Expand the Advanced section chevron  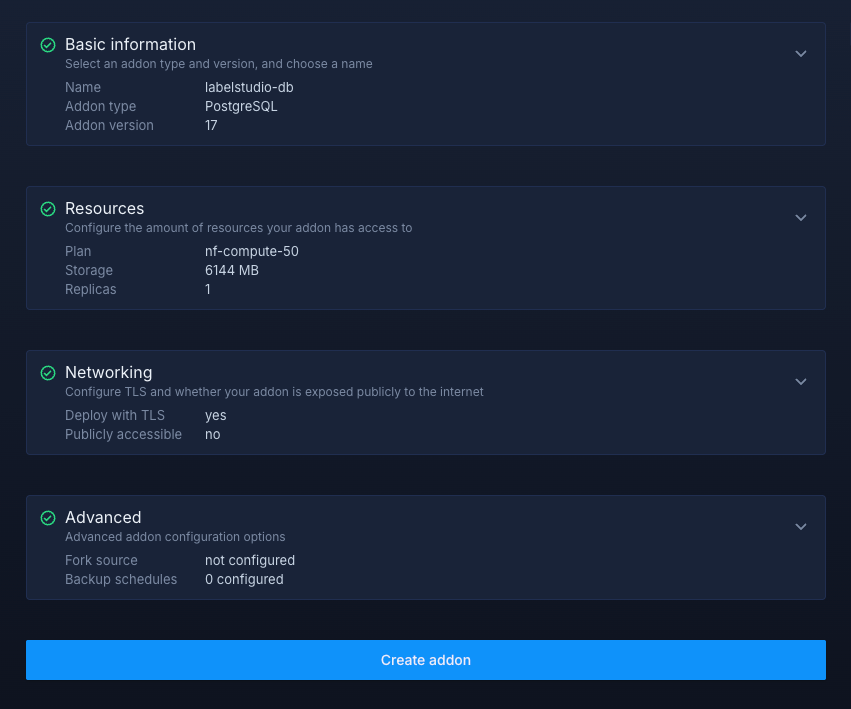pyautogui.click(x=800, y=527)
